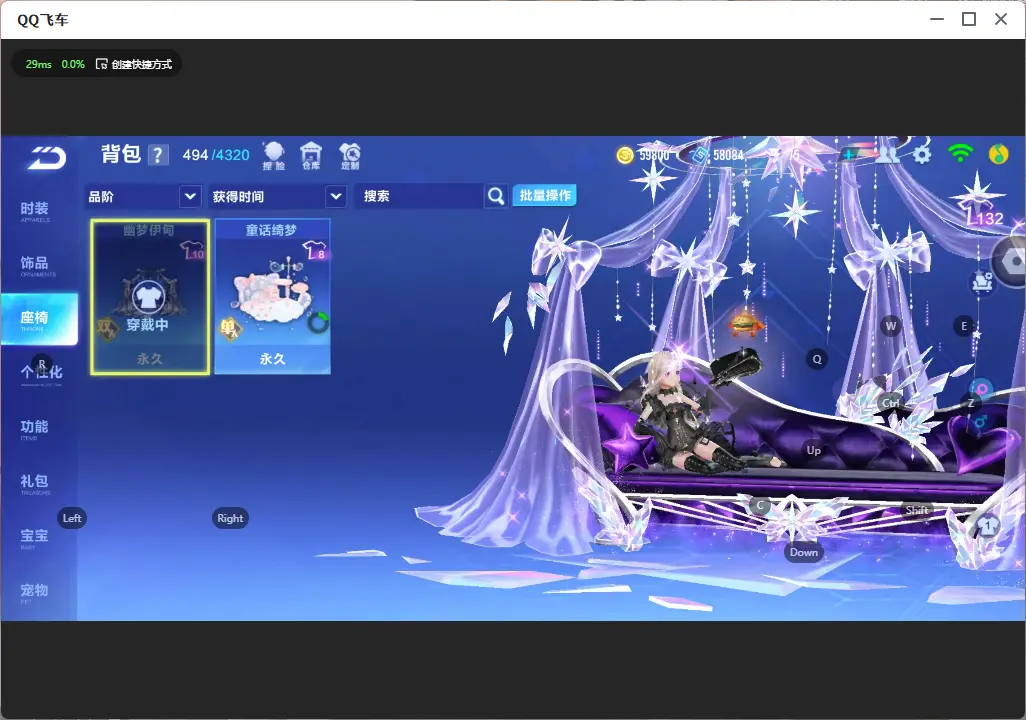This screenshot has height=720, width=1026.
Task: Open the 仓库 warehouse icon
Action: [311, 156]
